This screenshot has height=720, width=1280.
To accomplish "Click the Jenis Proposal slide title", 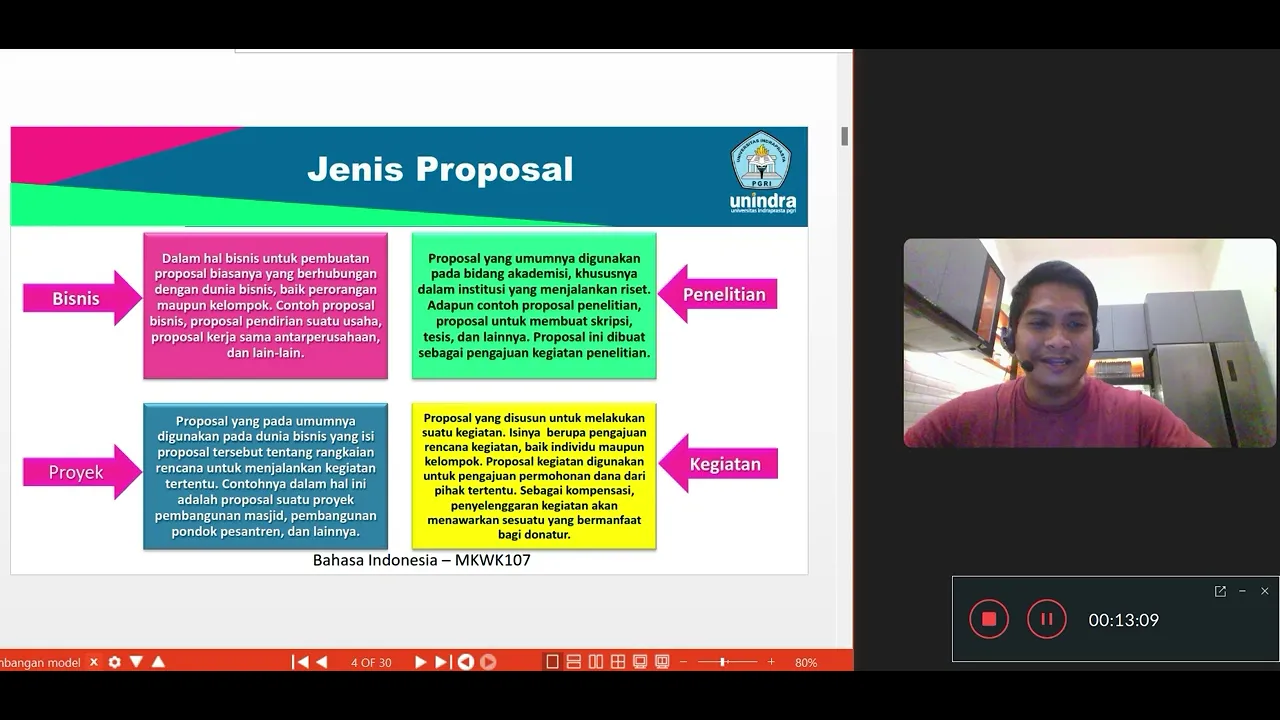I will (x=440, y=169).
